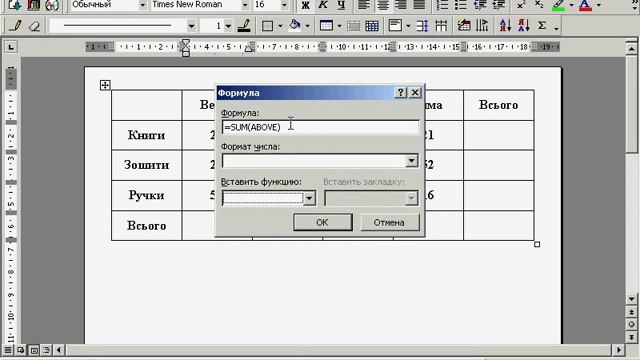Click the dialog help (?) button

pyautogui.click(x=400, y=93)
